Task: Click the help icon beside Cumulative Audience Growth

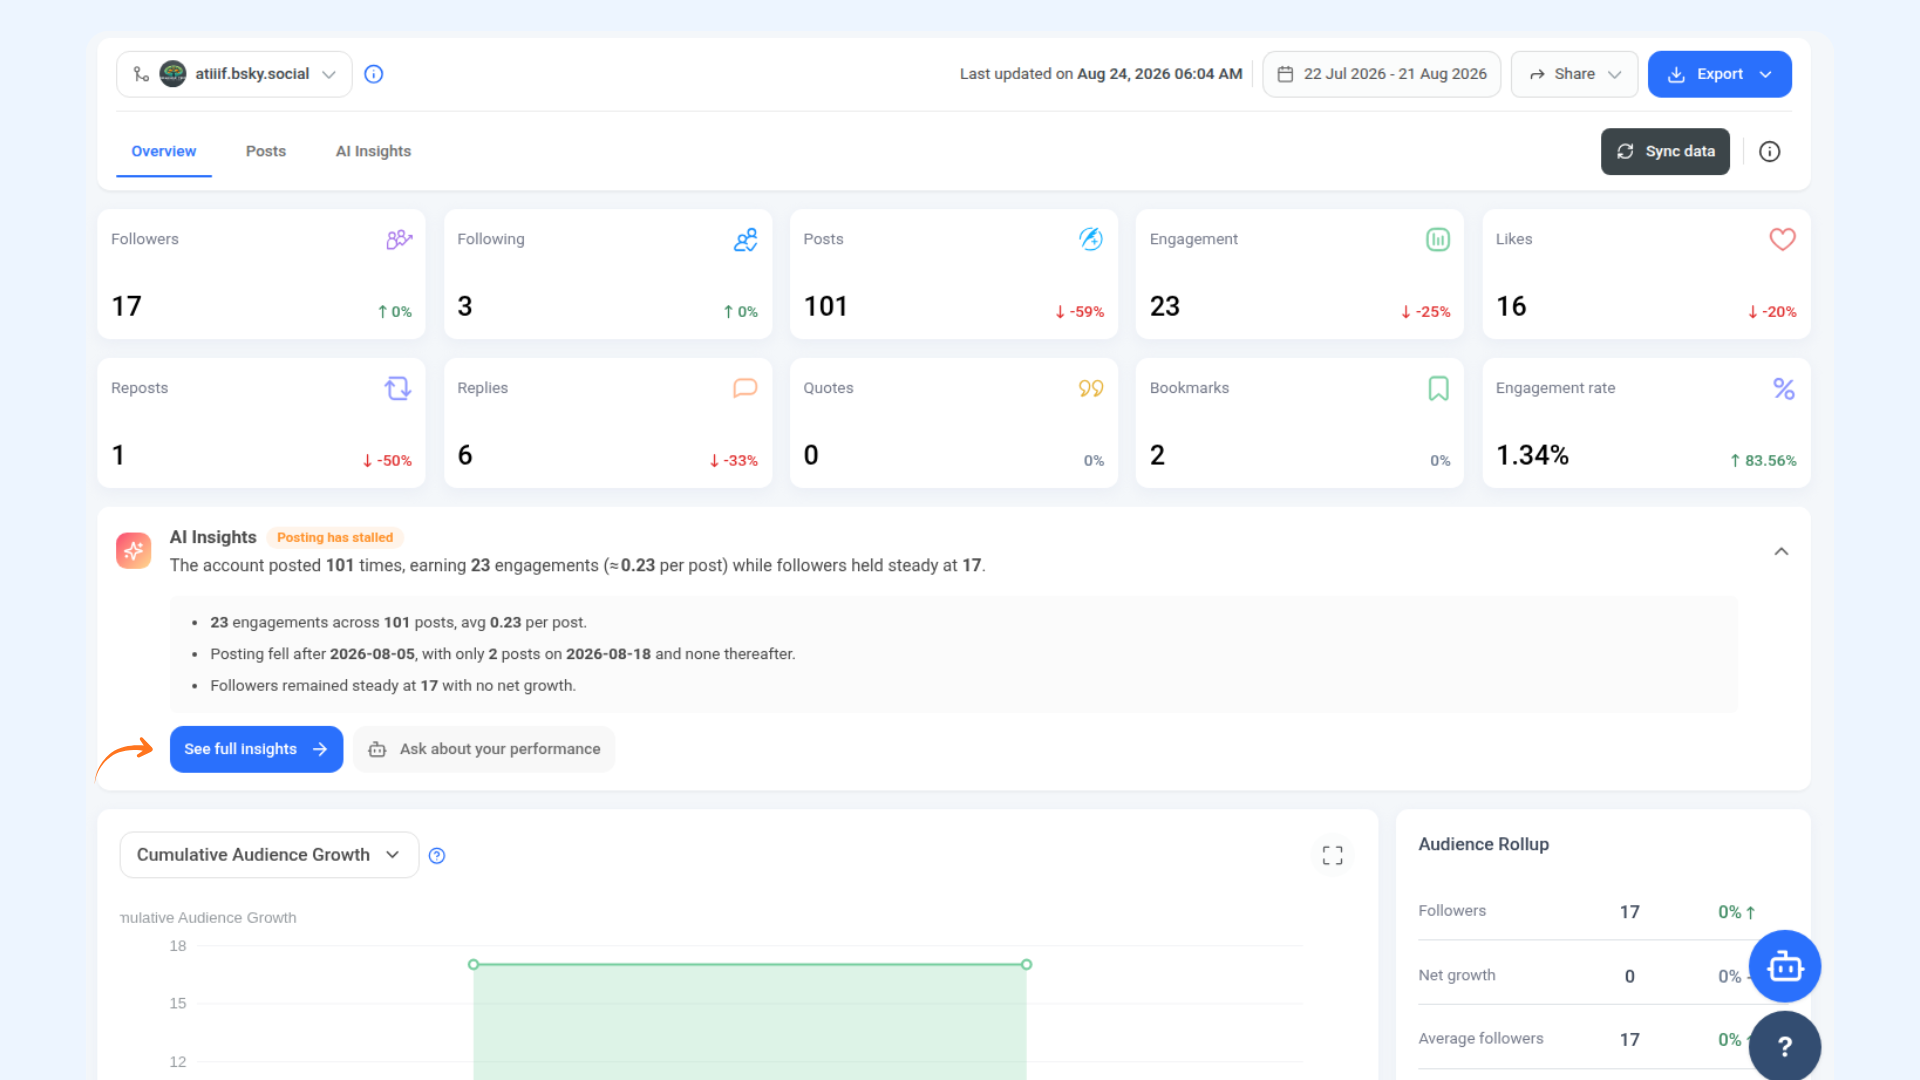Action: pos(437,855)
